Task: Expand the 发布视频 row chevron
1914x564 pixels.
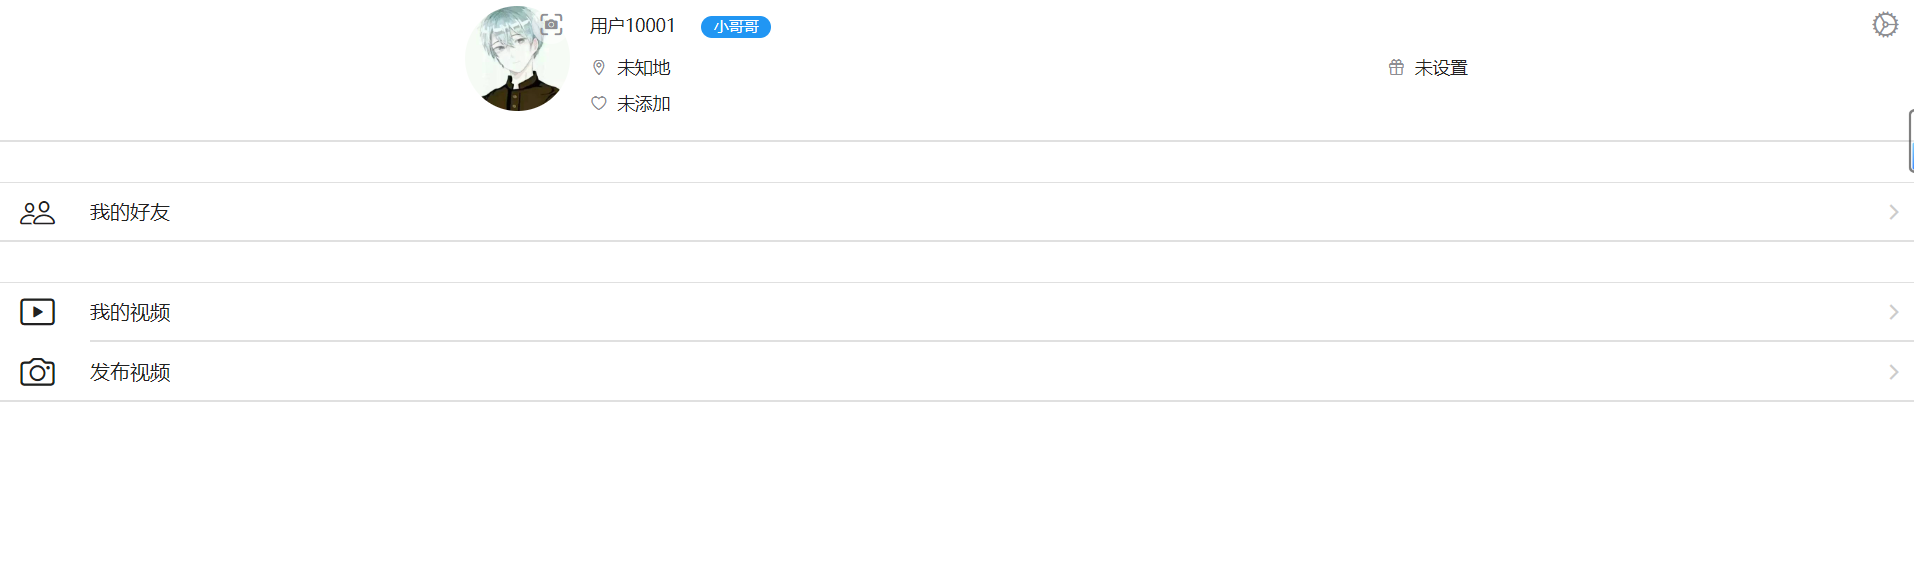Action: pos(1893,372)
